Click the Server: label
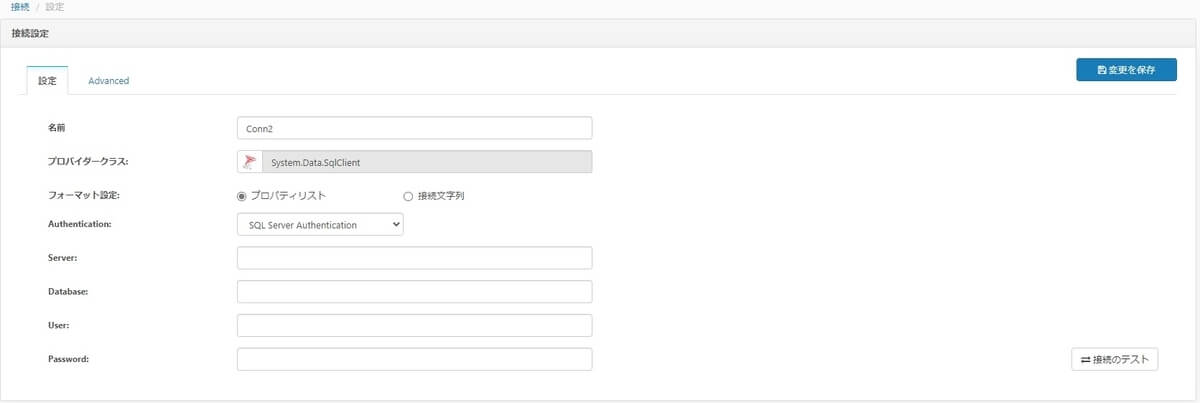 (63, 258)
